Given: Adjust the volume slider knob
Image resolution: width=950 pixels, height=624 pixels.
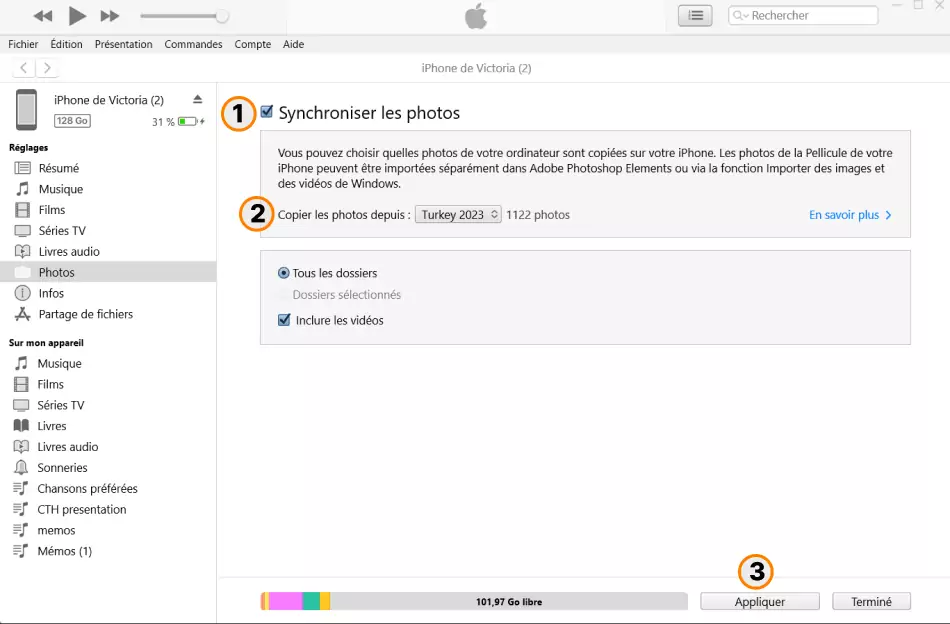Looking at the screenshot, I should click(222, 16).
